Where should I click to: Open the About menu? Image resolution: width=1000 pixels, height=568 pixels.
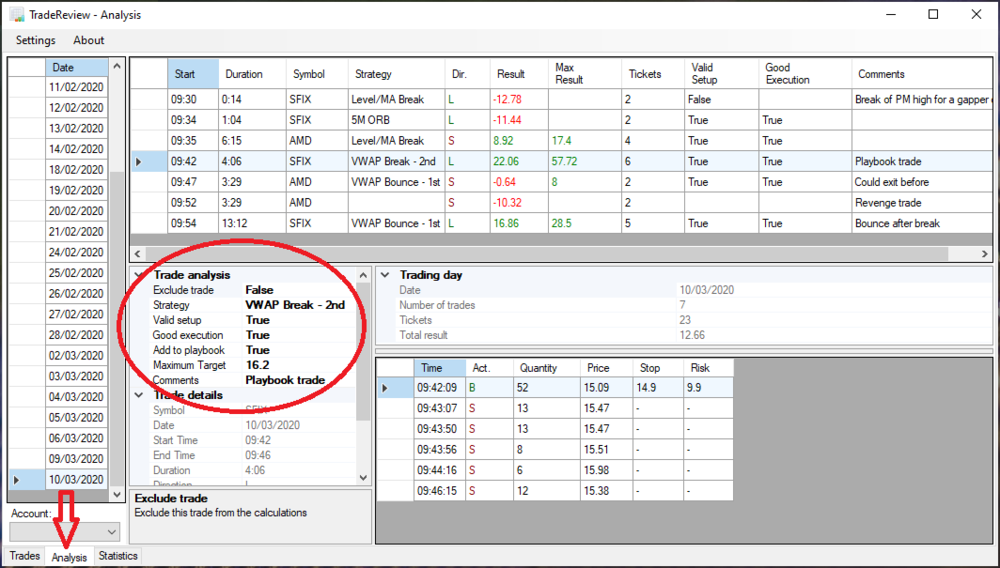coord(89,41)
